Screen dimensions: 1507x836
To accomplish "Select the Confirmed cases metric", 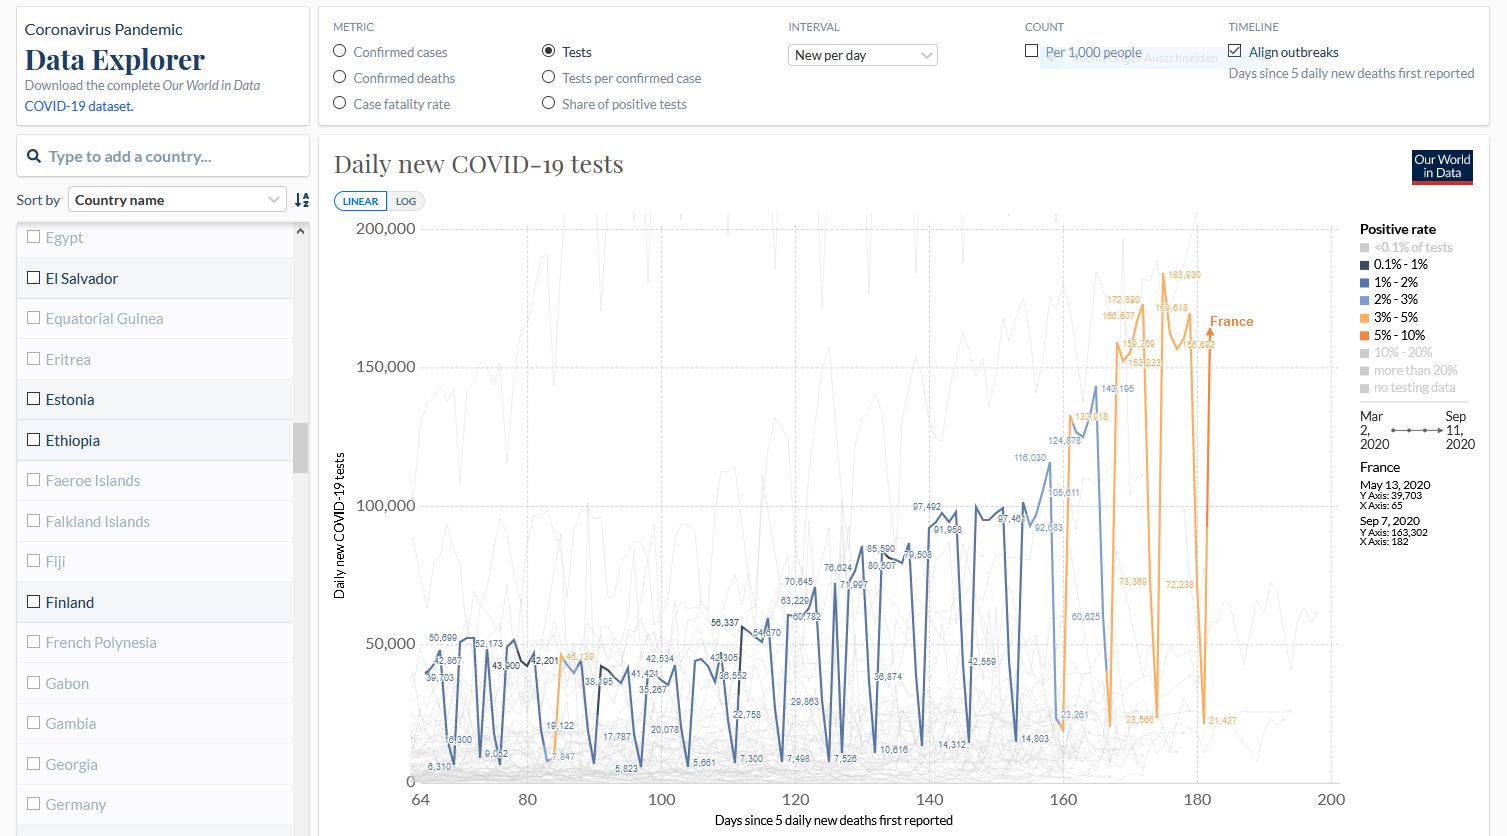I will (x=340, y=52).
